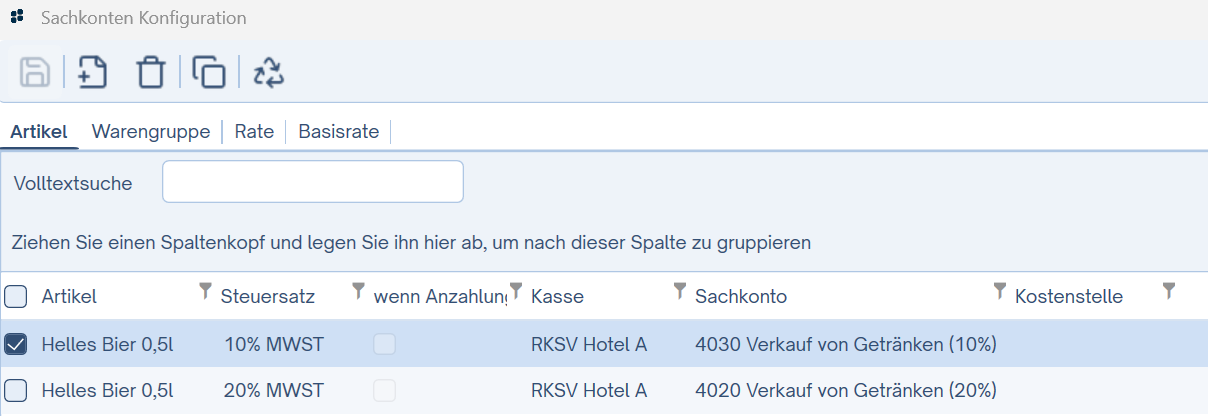
Task: Toggle the select-all checkbox in the header
Action: click(16, 296)
